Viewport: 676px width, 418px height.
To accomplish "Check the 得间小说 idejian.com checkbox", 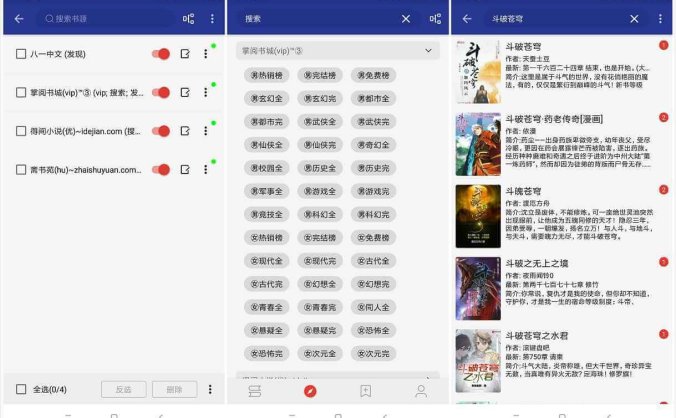I will (x=21, y=131).
